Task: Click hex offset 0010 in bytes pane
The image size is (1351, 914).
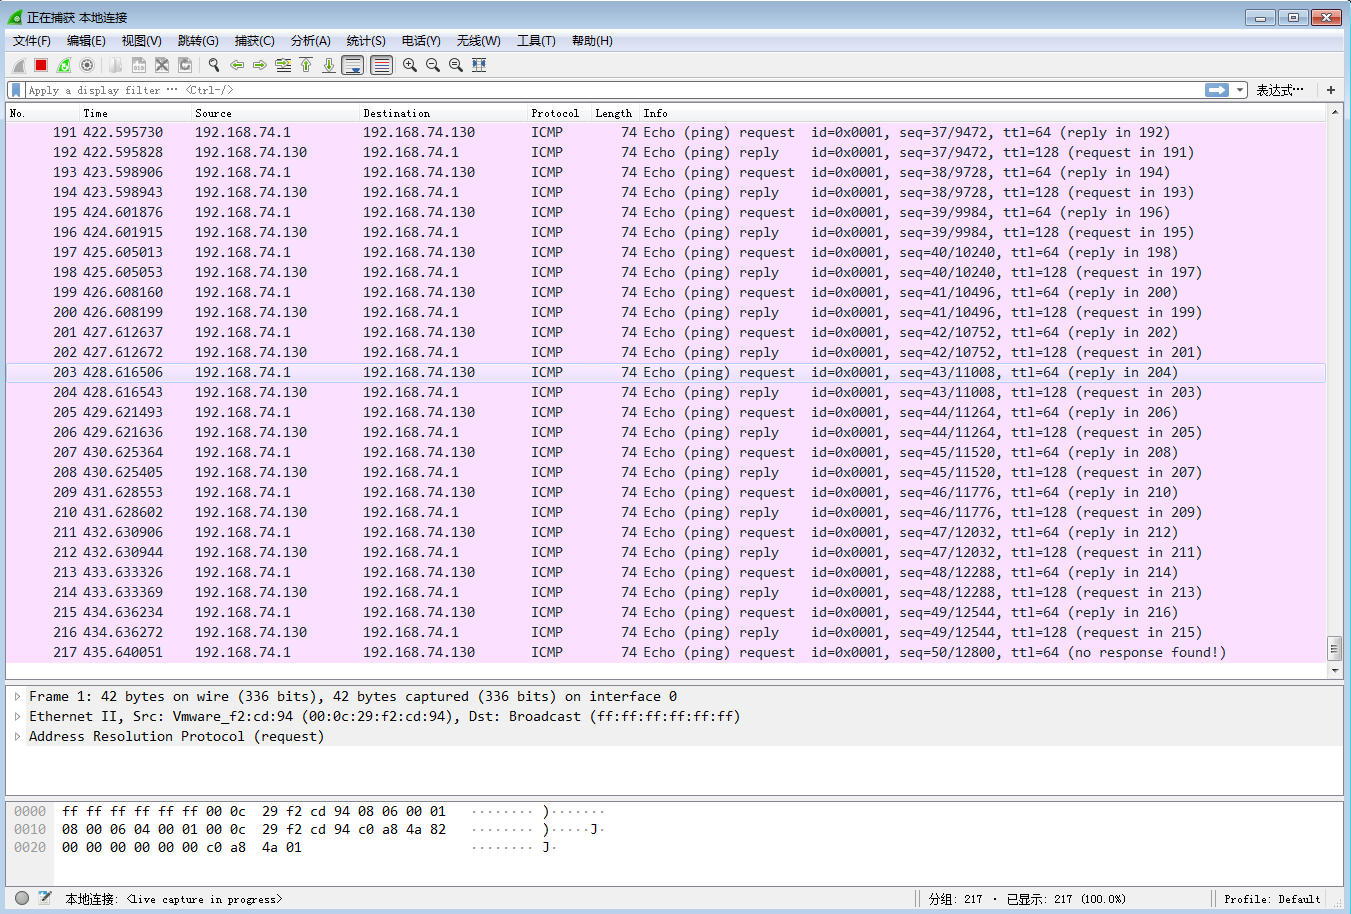Action: pyautogui.click(x=30, y=829)
